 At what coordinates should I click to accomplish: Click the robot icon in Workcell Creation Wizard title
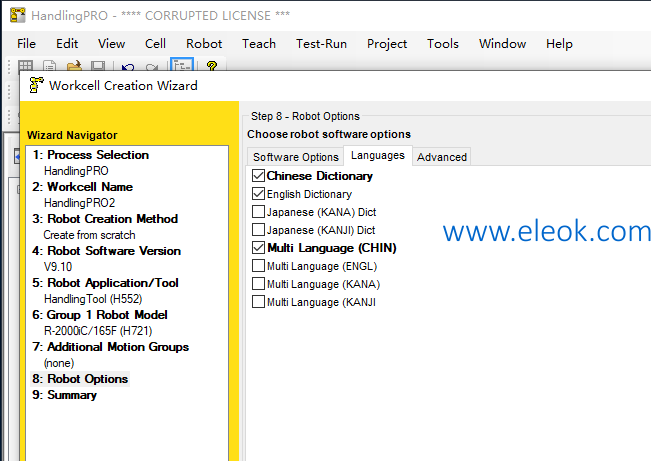click(x=36, y=85)
